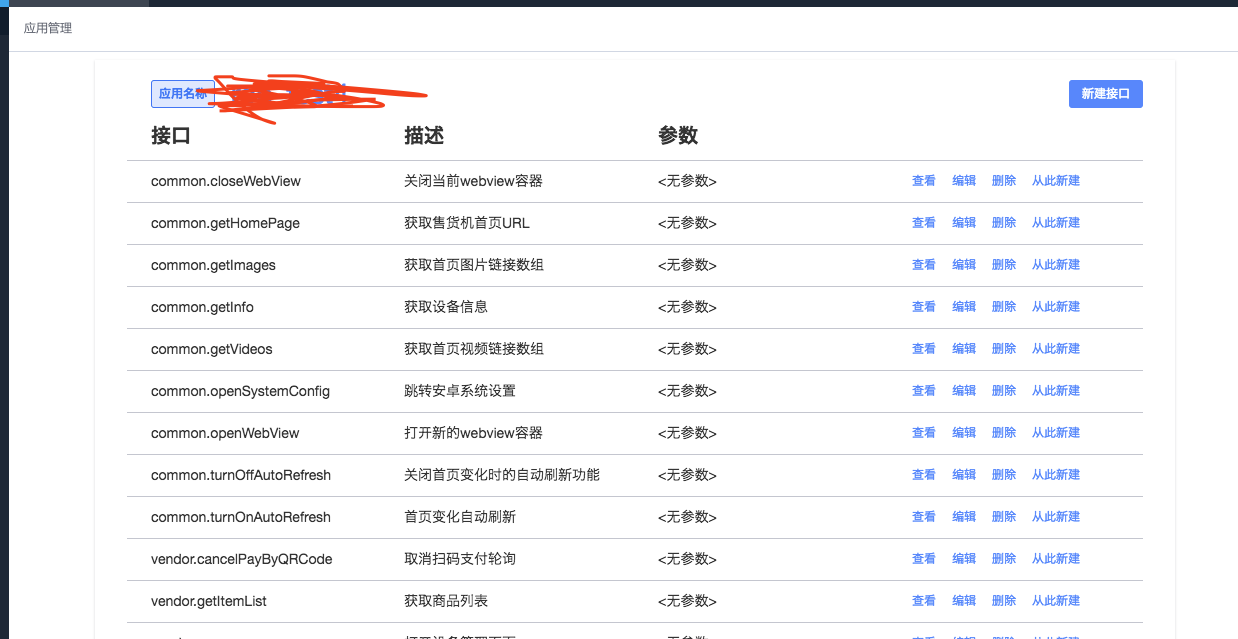This screenshot has height=639, width=1238.
Task: Select the 获取商品列表 description text
Action: point(446,601)
